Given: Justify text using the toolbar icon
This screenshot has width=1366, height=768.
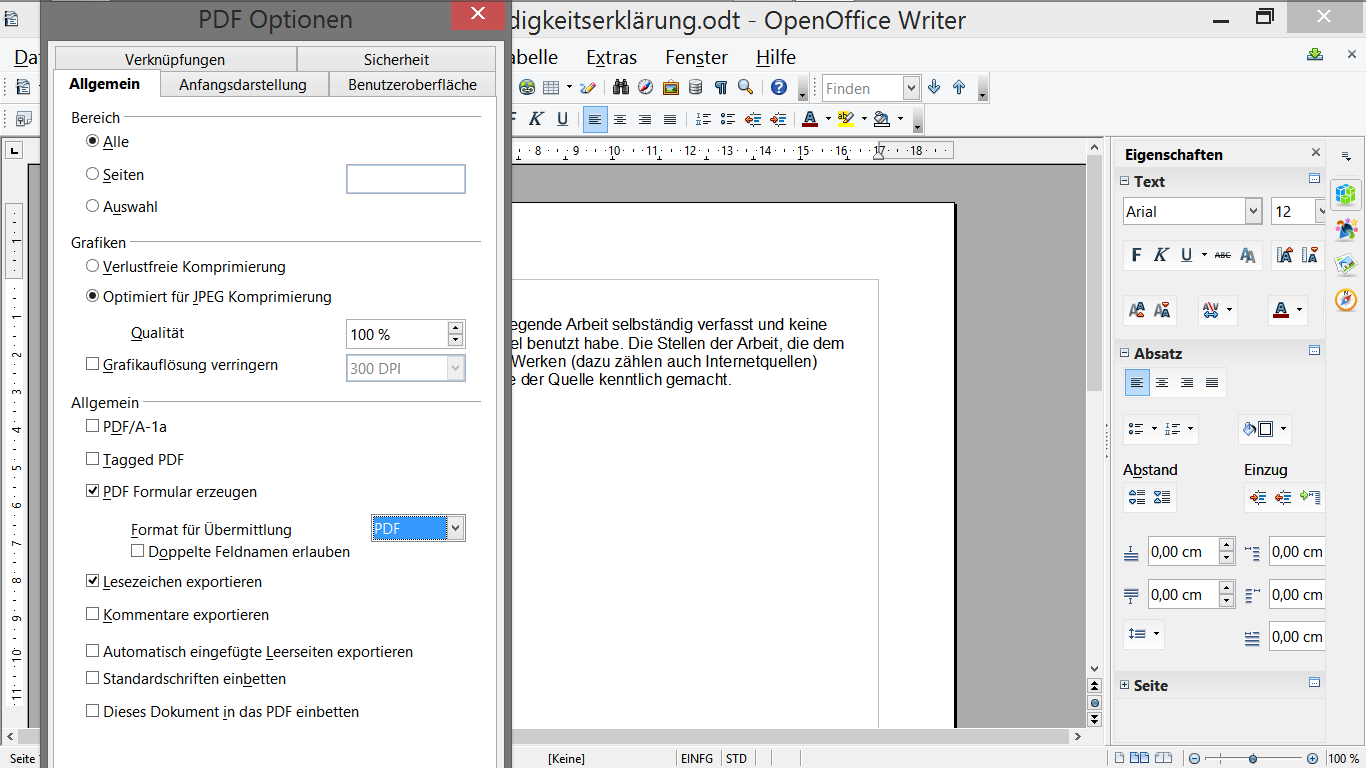Looking at the screenshot, I should (x=670, y=119).
